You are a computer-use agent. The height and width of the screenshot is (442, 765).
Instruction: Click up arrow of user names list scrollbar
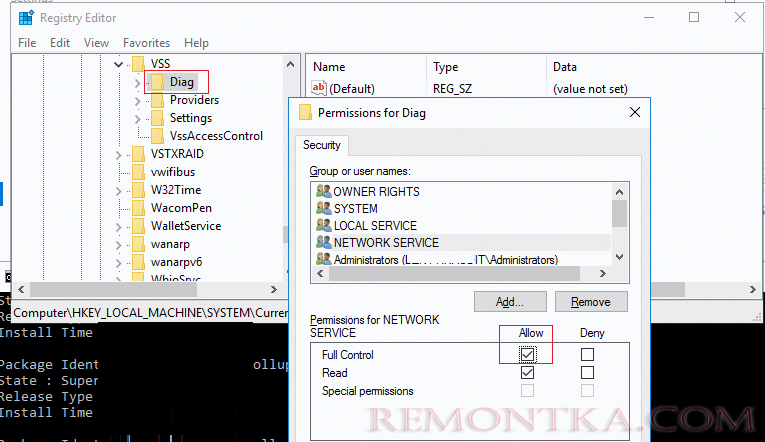(620, 192)
